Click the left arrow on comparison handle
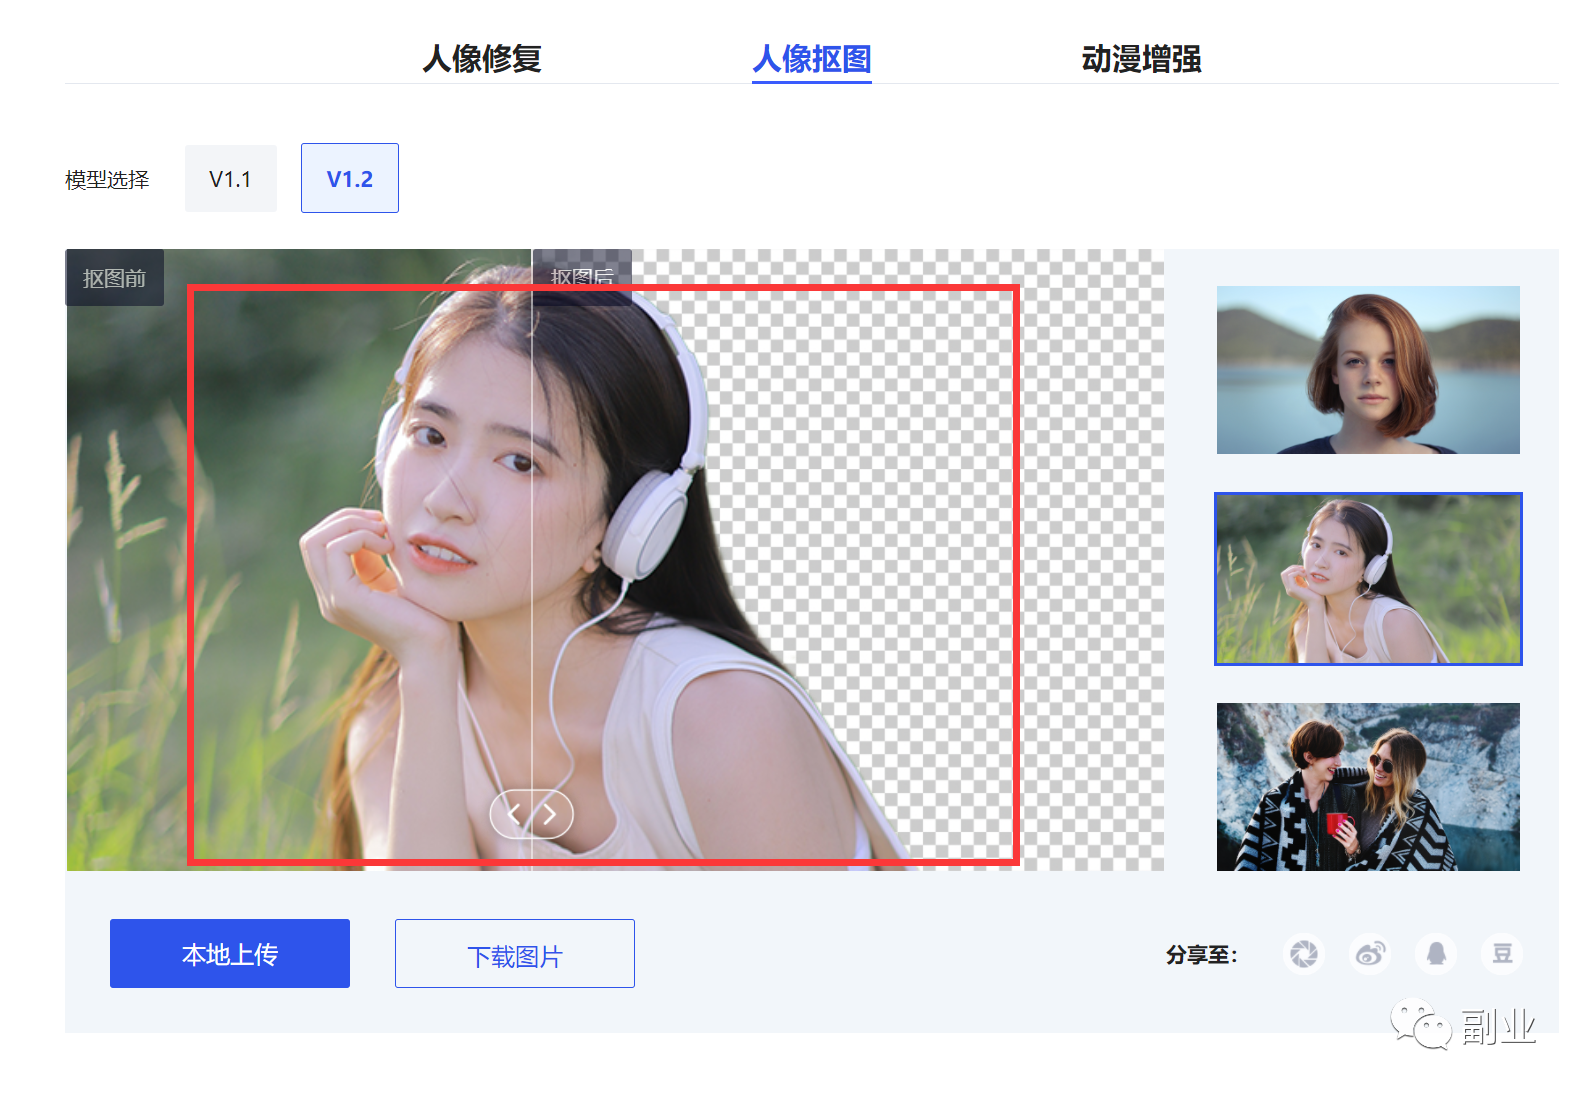Screen dimensions: 1589x1096 (x=514, y=815)
